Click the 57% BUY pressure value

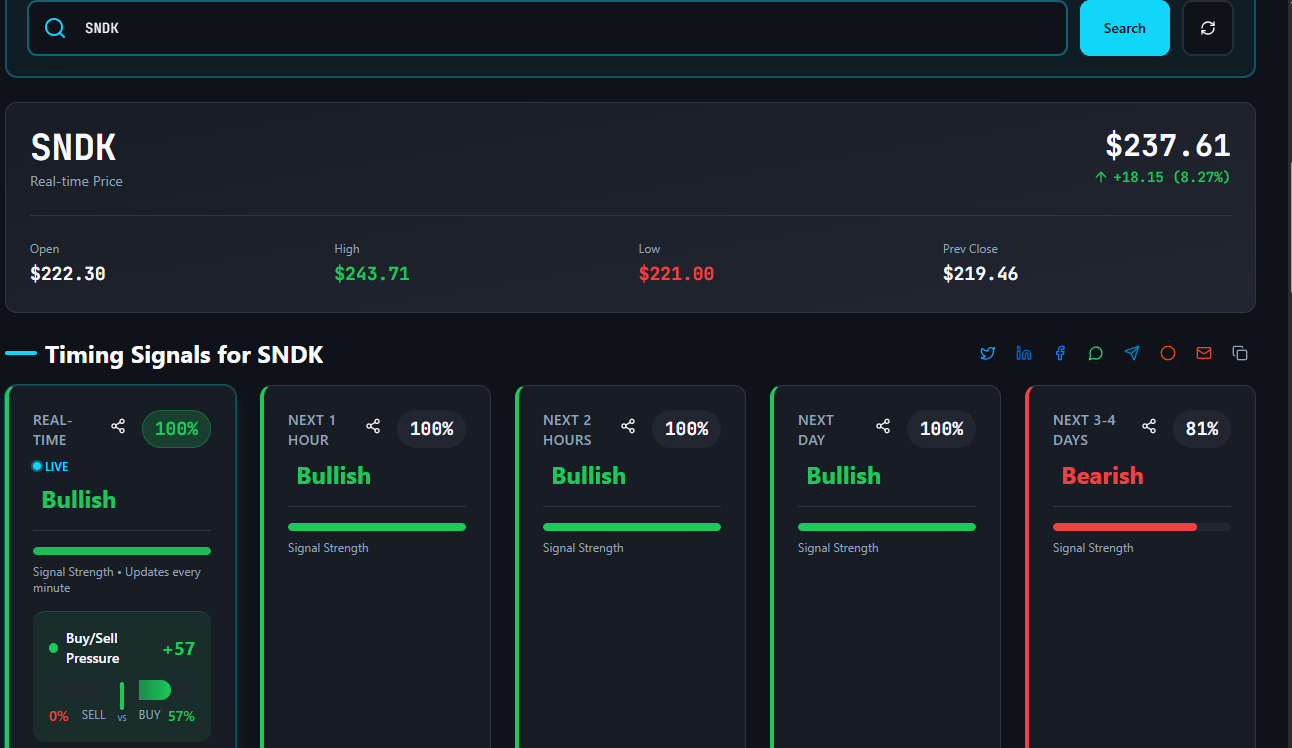(181, 716)
